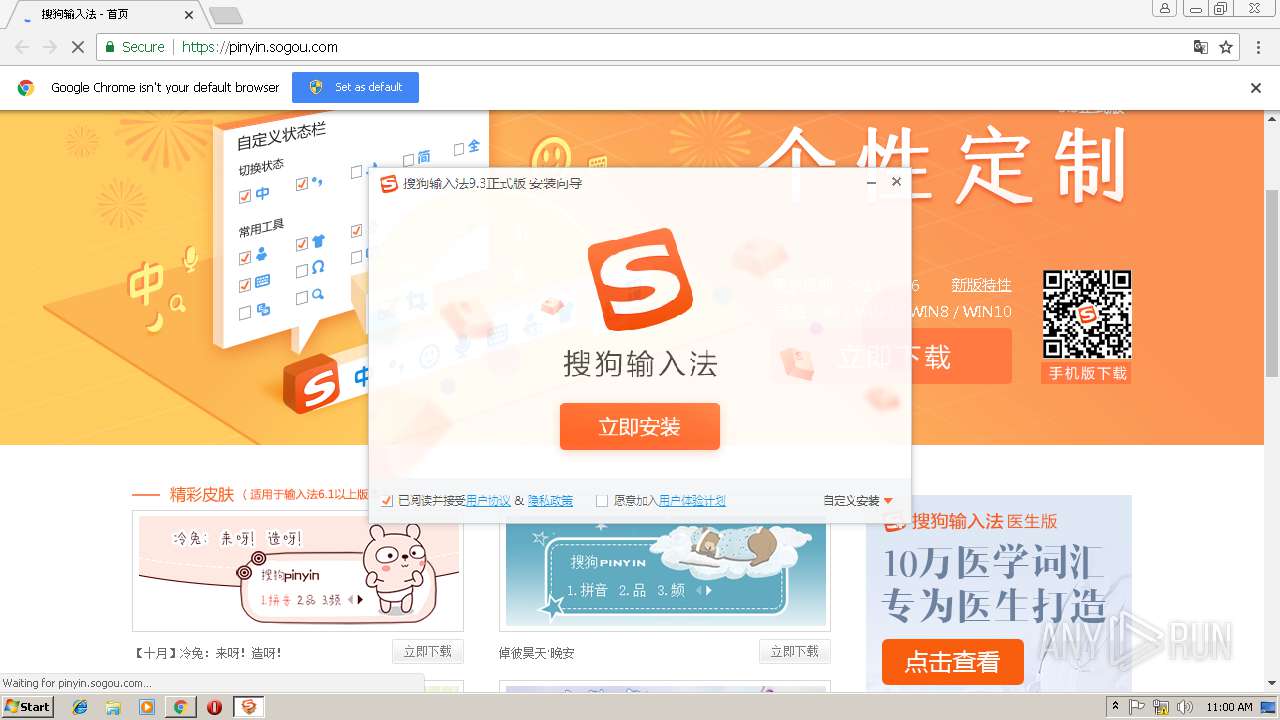Click 立即下载 for the 倬彼昊天·晚安 skin
Screen dimensions: 1280x720
(x=795, y=652)
